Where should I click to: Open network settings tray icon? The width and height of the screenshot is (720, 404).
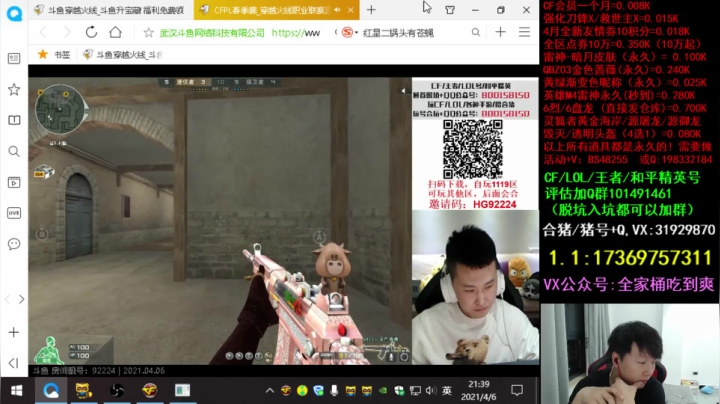point(415,391)
